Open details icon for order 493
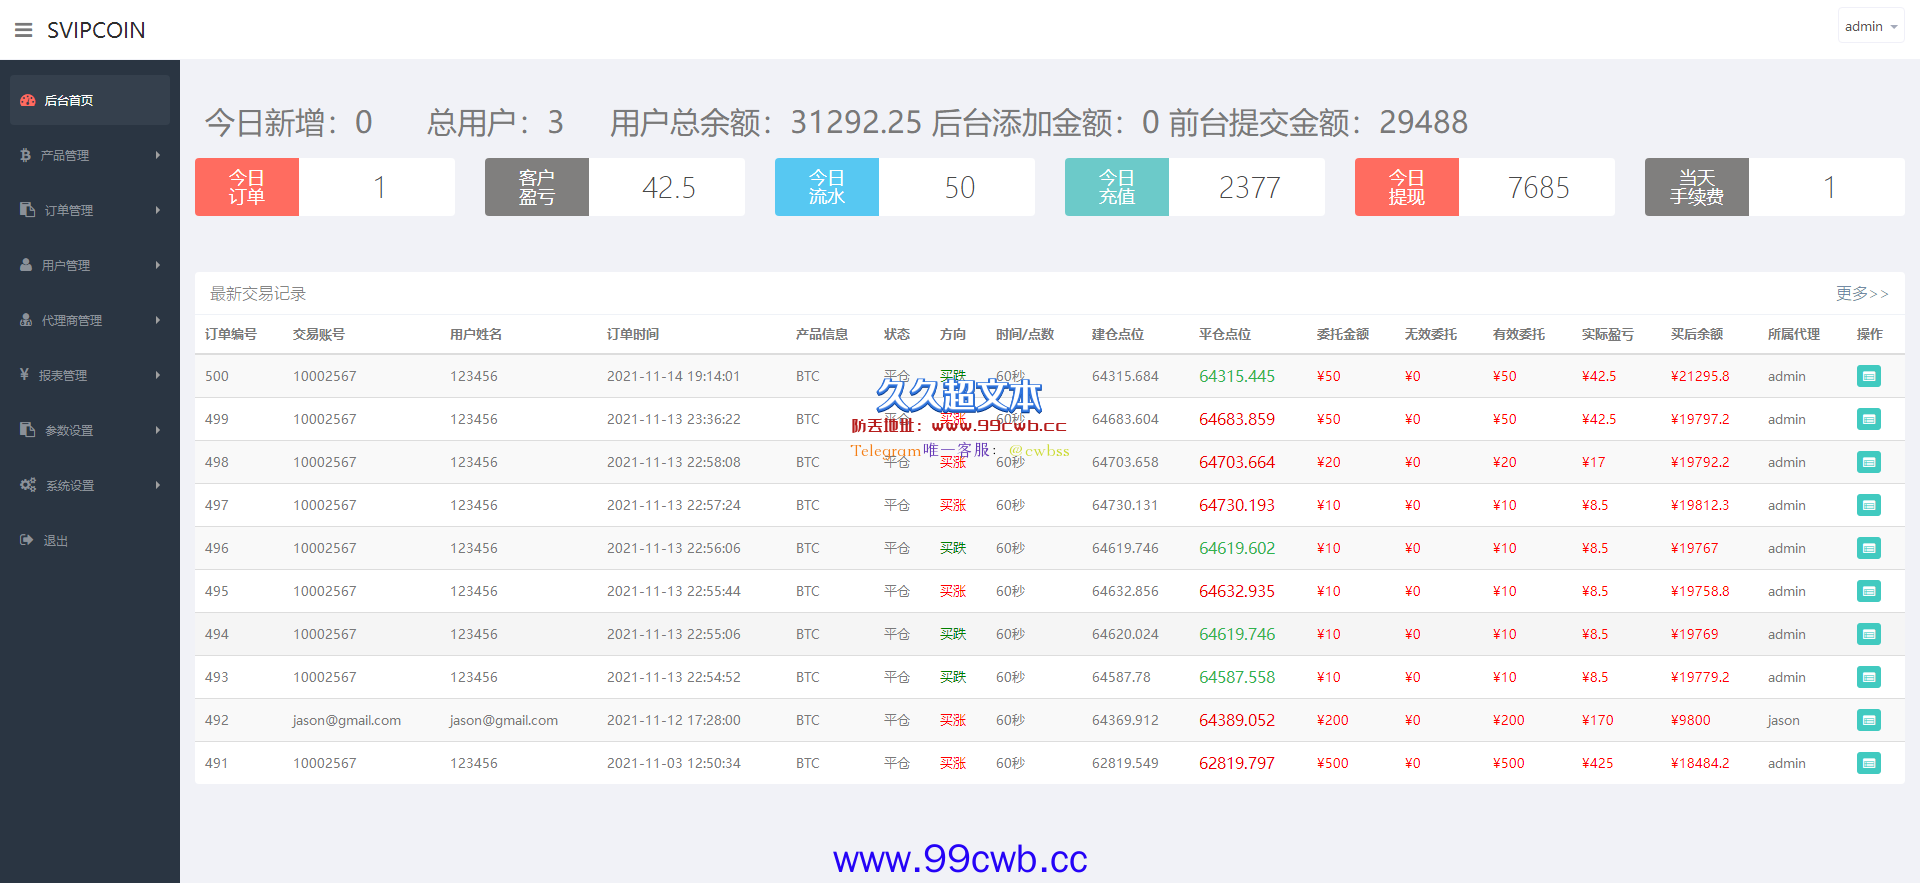1920x883 pixels. point(1869,677)
